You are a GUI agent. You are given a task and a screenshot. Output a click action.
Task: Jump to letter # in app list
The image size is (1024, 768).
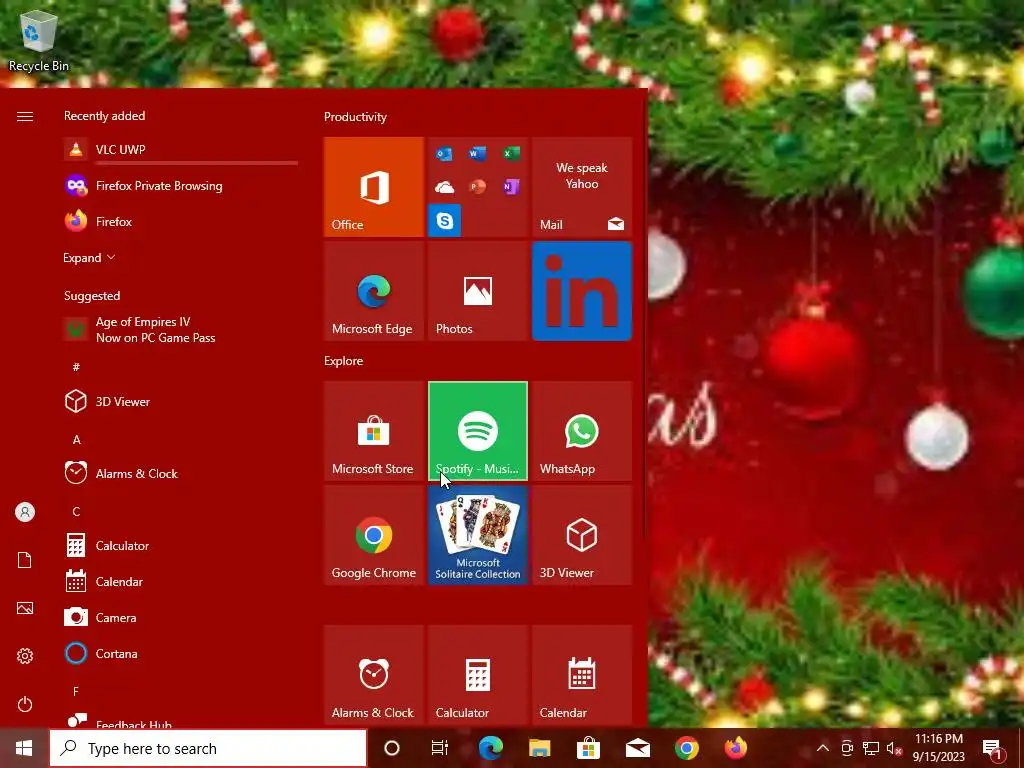(76, 367)
